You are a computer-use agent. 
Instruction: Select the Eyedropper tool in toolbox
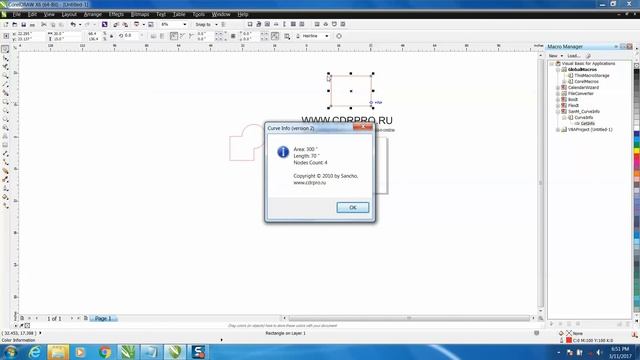(x=5, y=180)
